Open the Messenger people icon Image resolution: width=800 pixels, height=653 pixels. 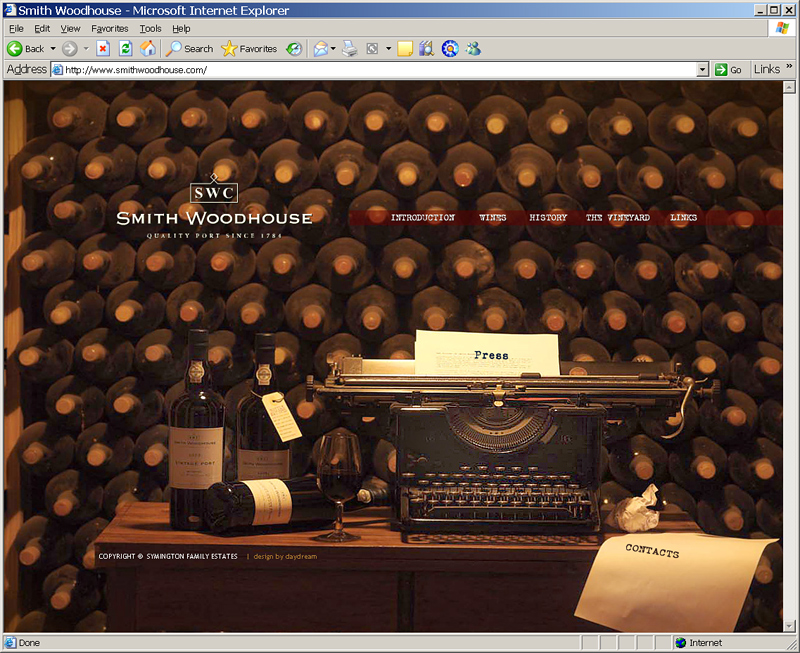click(473, 49)
